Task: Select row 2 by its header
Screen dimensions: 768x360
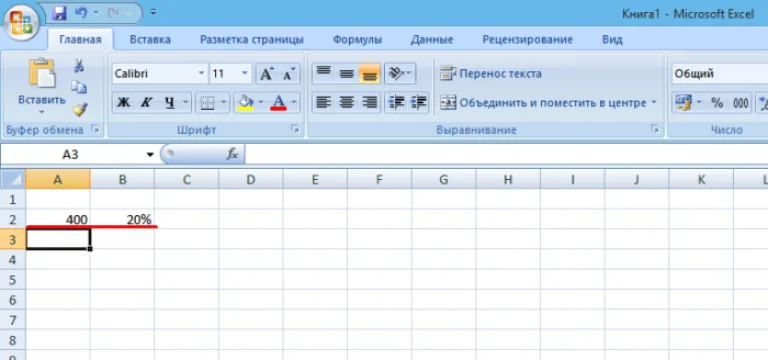Action: pyautogui.click(x=13, y=219)
